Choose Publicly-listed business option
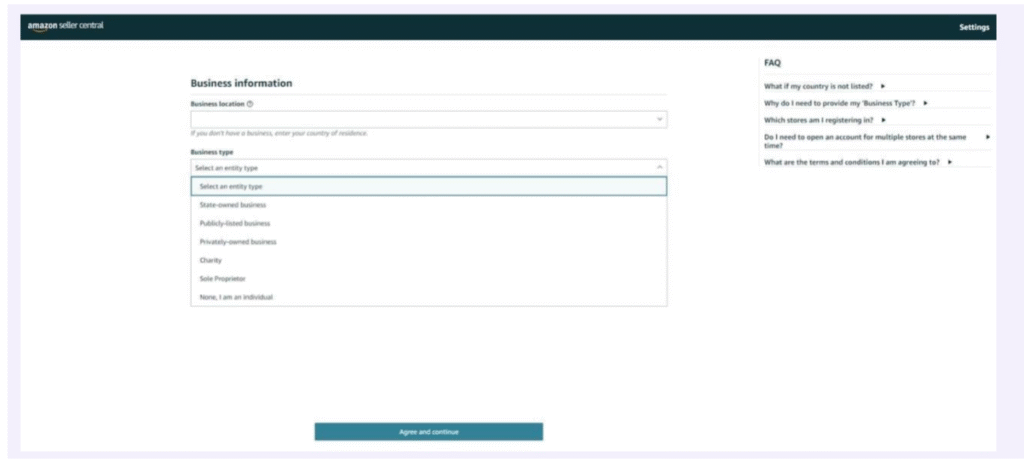1024x462 pixels. pos(235,223)
